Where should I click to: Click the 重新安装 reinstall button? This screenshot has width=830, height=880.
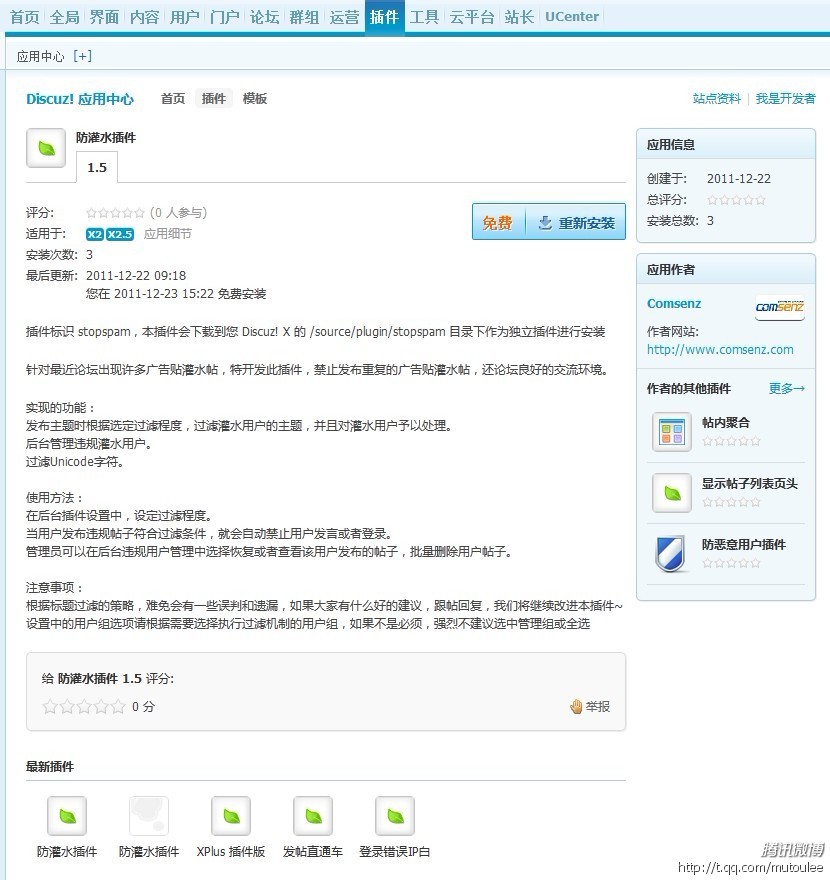point(576,223)
